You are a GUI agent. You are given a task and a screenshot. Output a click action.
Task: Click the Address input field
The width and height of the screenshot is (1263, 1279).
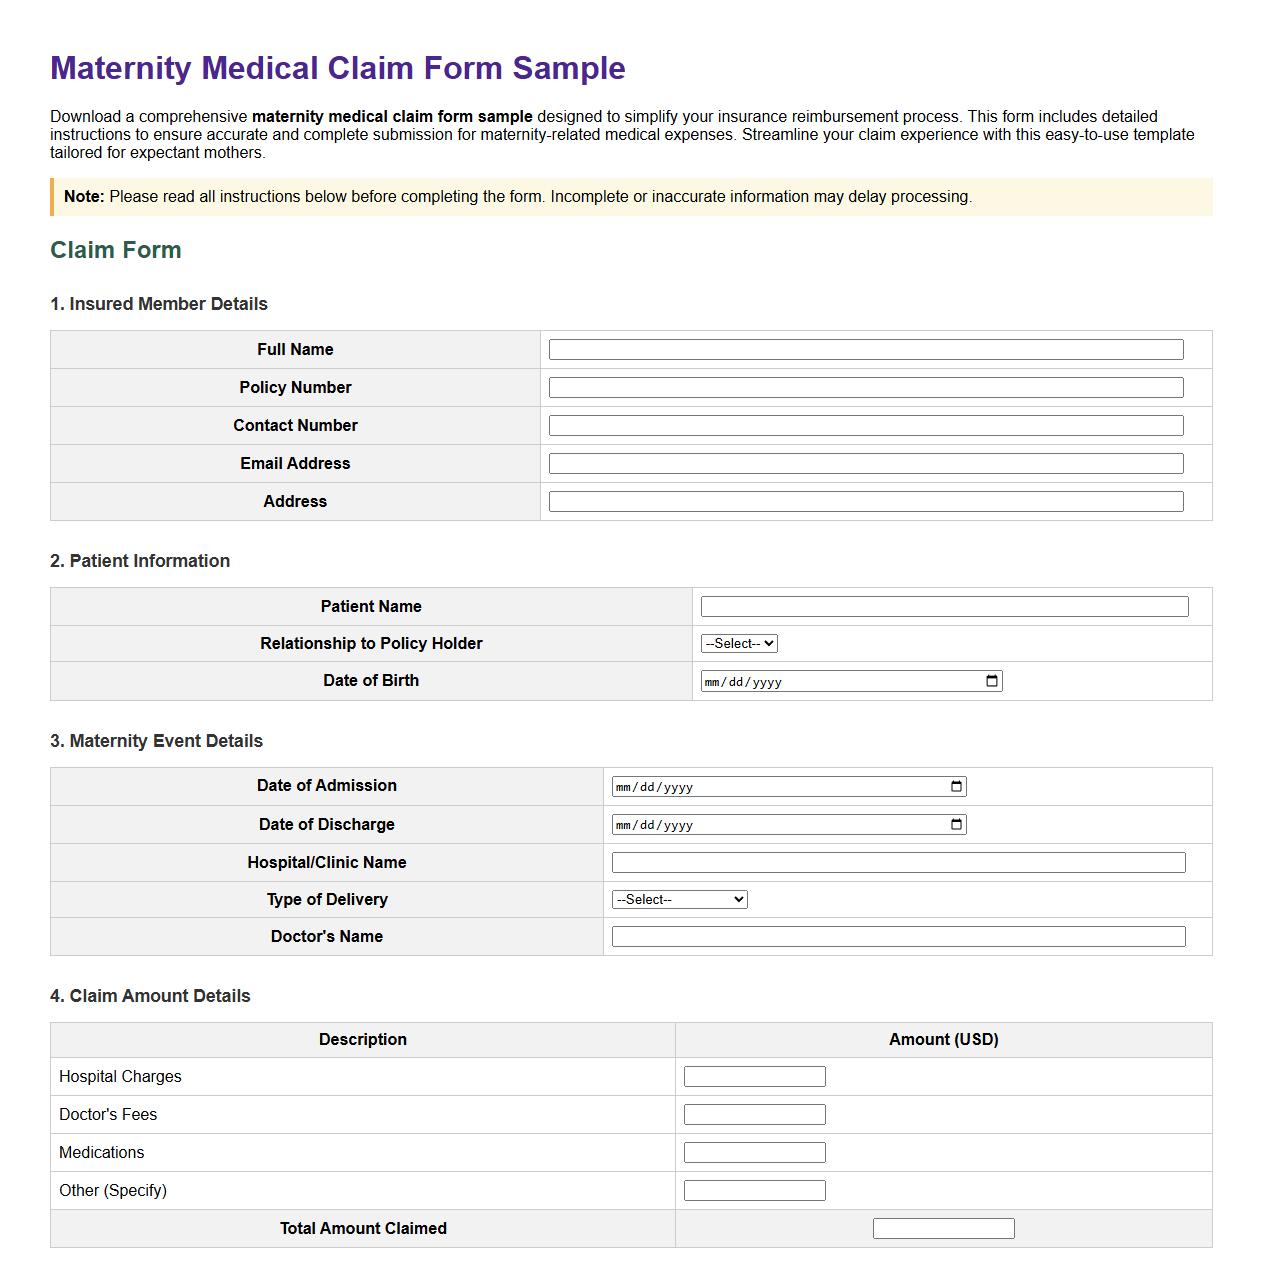(864, 501)
